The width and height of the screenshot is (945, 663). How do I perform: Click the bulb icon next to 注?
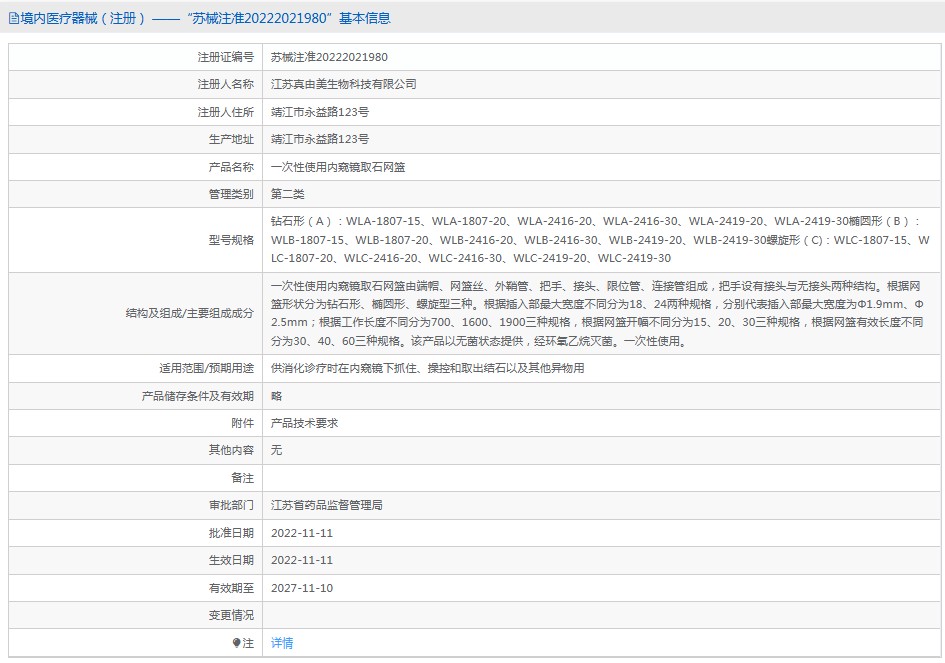(237, 643)
